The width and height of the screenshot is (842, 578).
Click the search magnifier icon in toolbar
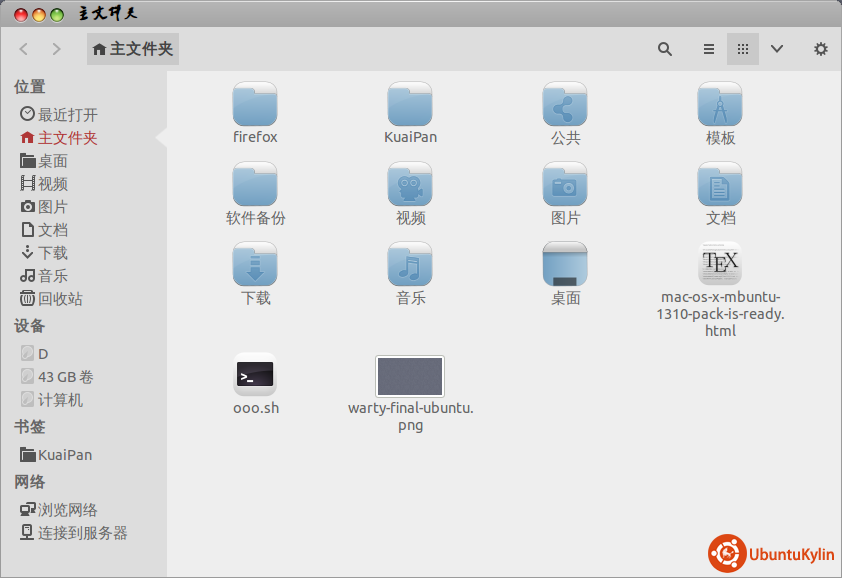click(664, 49)
